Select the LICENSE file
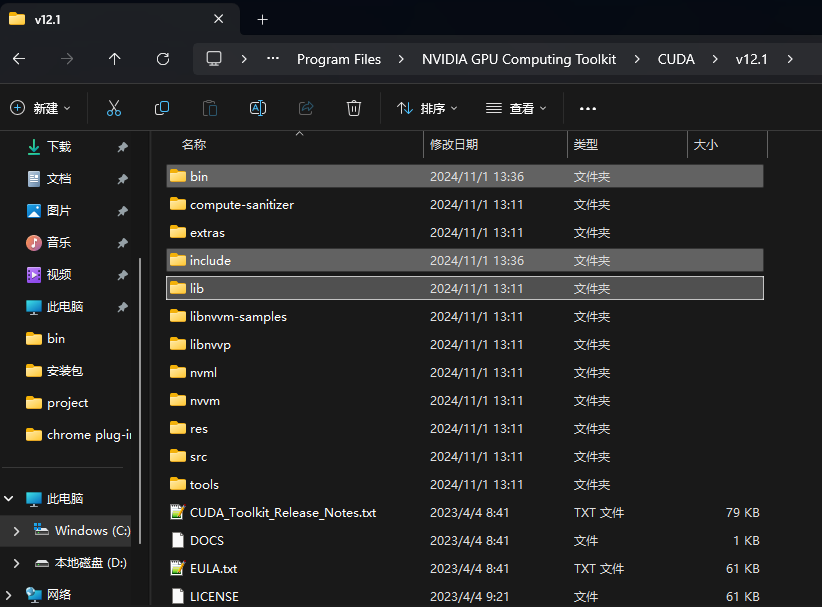The height and width of the screenshot is (607, 822). coord(465,597)
